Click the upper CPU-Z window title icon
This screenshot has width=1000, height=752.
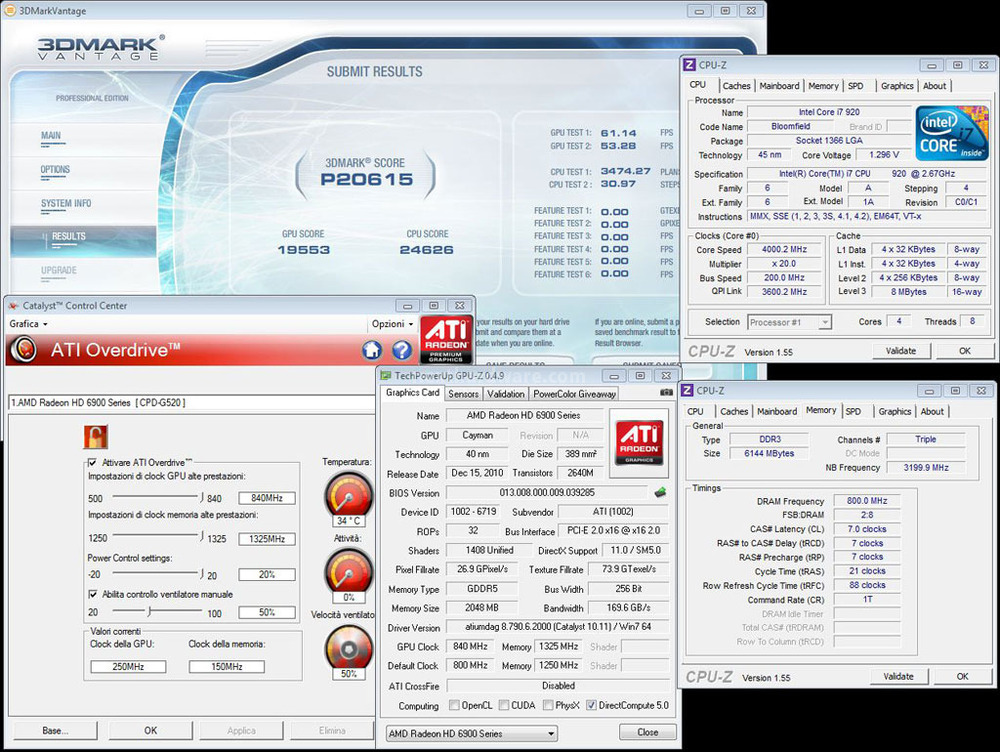[689, 64]
